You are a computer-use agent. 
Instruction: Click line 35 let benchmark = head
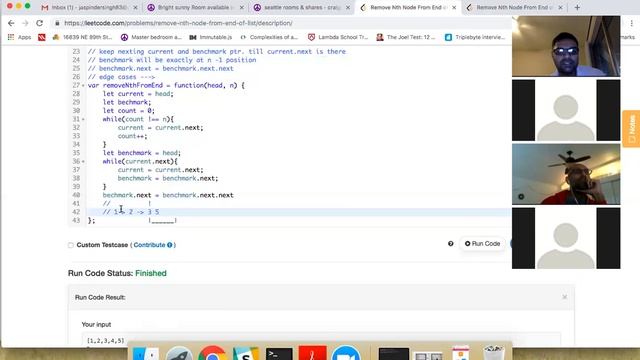pyautogui.click(x=142, y=153)
